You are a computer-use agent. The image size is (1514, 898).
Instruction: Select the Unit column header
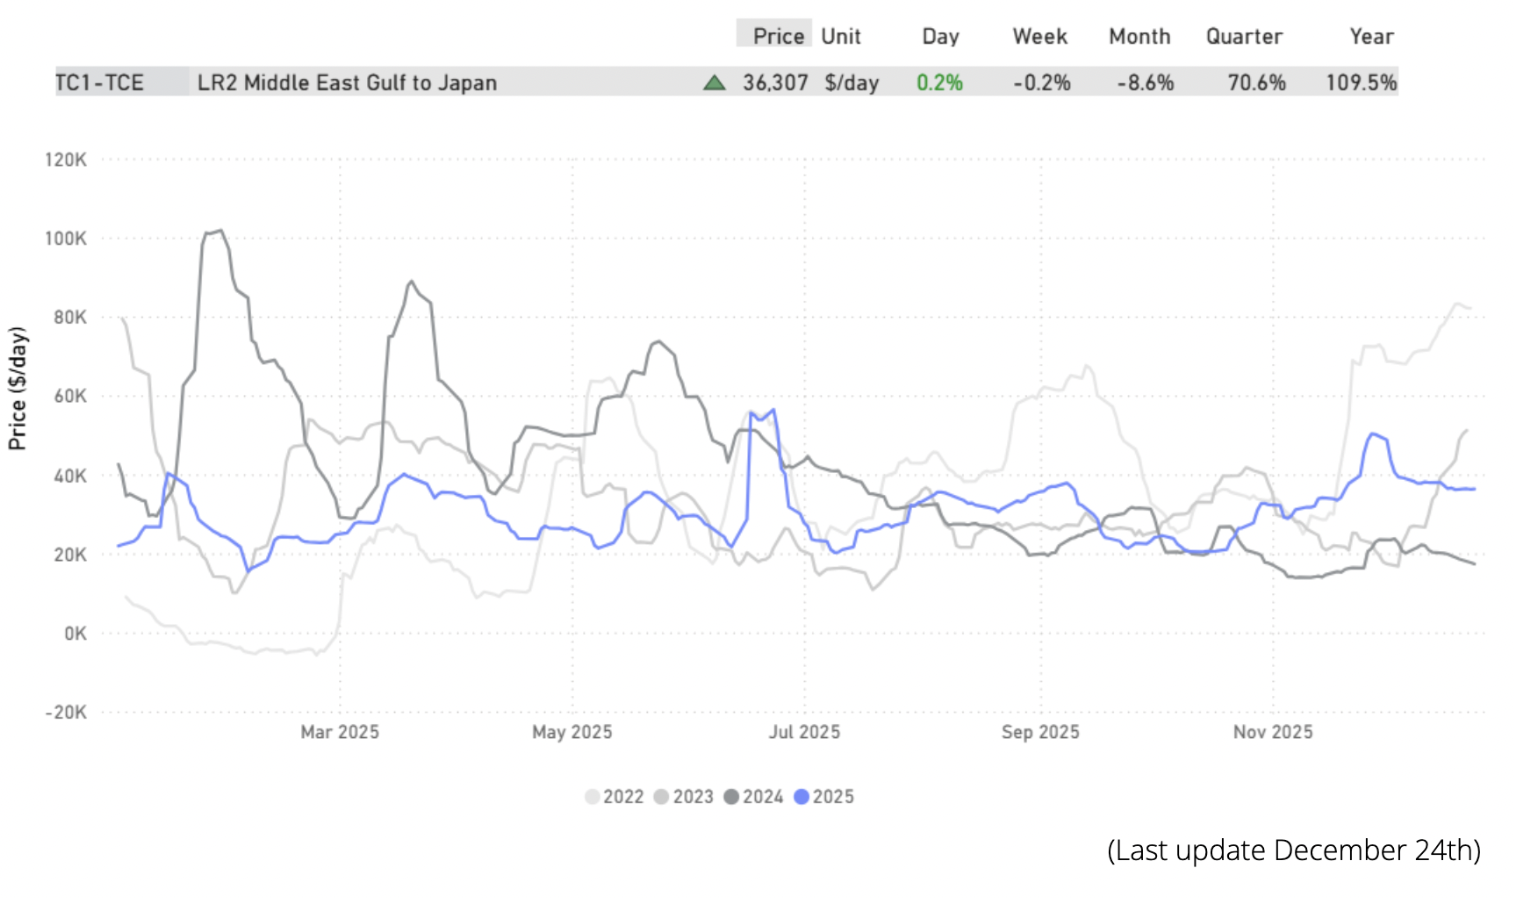tap(841, 36)
